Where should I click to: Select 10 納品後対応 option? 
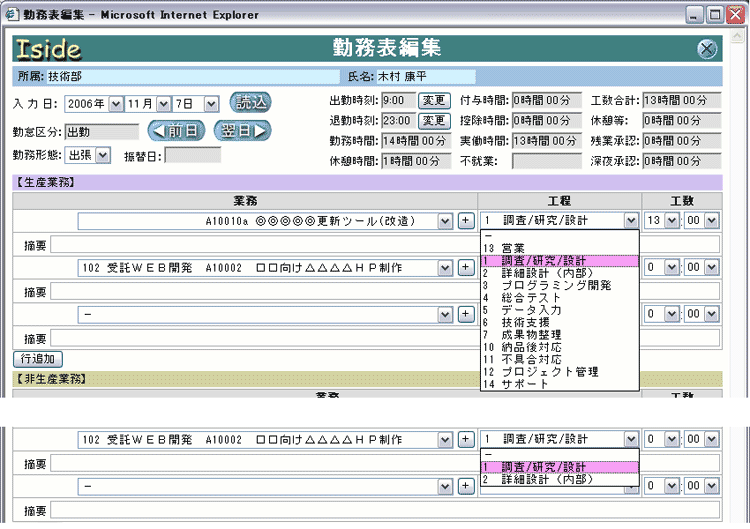coord(560,347)
